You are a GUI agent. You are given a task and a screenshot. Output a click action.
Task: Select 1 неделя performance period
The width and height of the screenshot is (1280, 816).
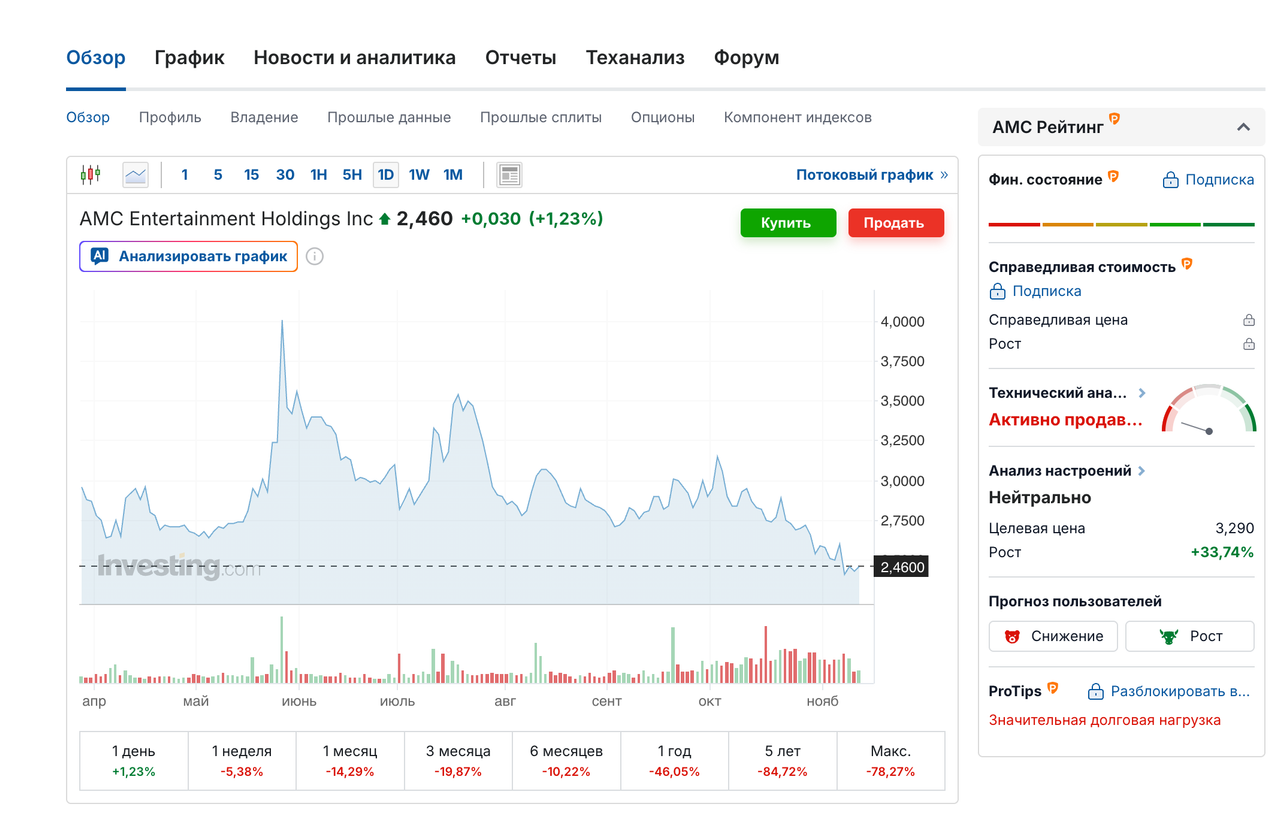coord(242,761)
